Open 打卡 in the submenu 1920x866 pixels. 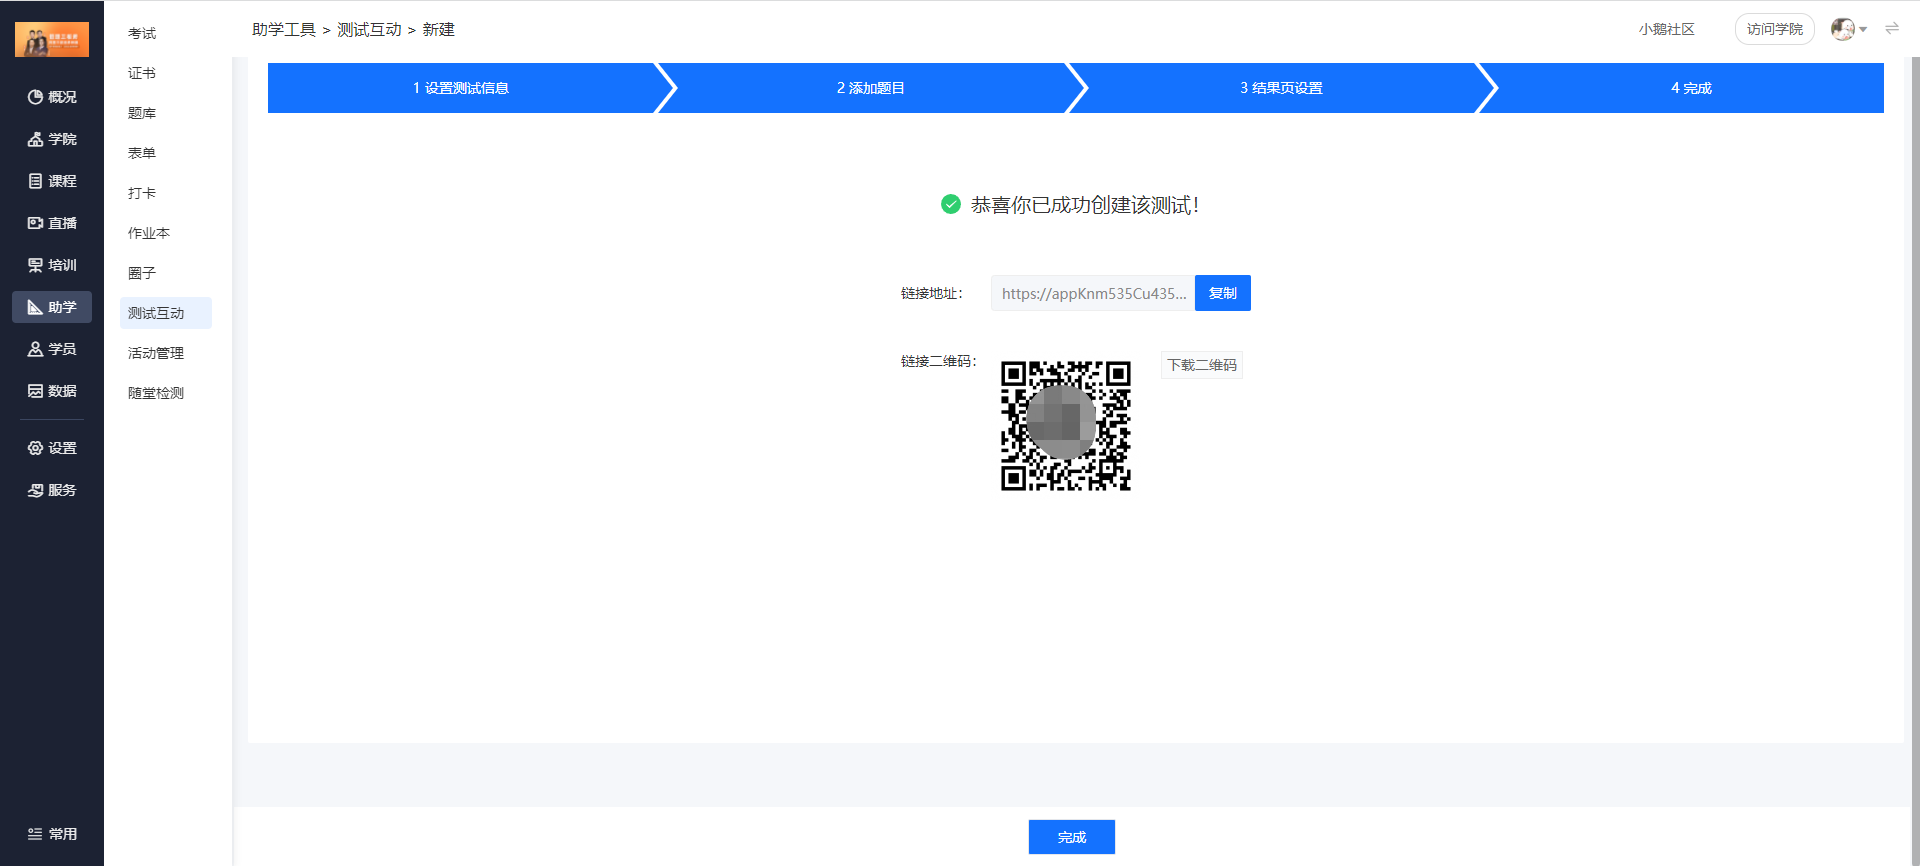click(142, 193)
